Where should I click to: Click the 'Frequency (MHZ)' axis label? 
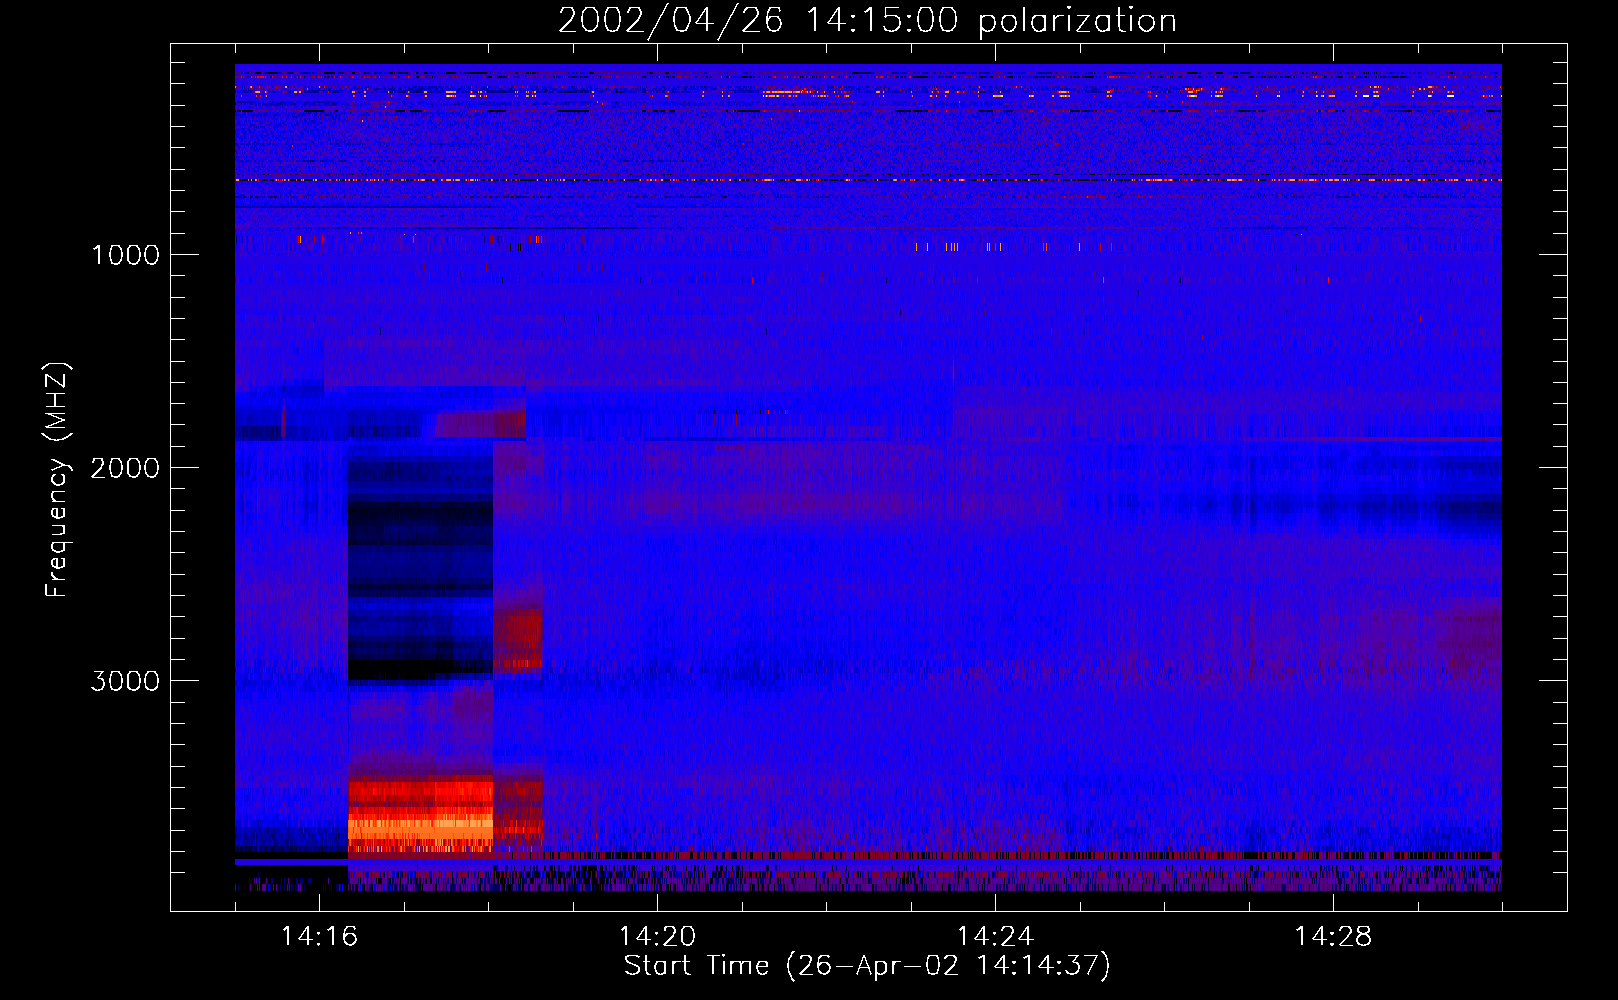(58, 480)
